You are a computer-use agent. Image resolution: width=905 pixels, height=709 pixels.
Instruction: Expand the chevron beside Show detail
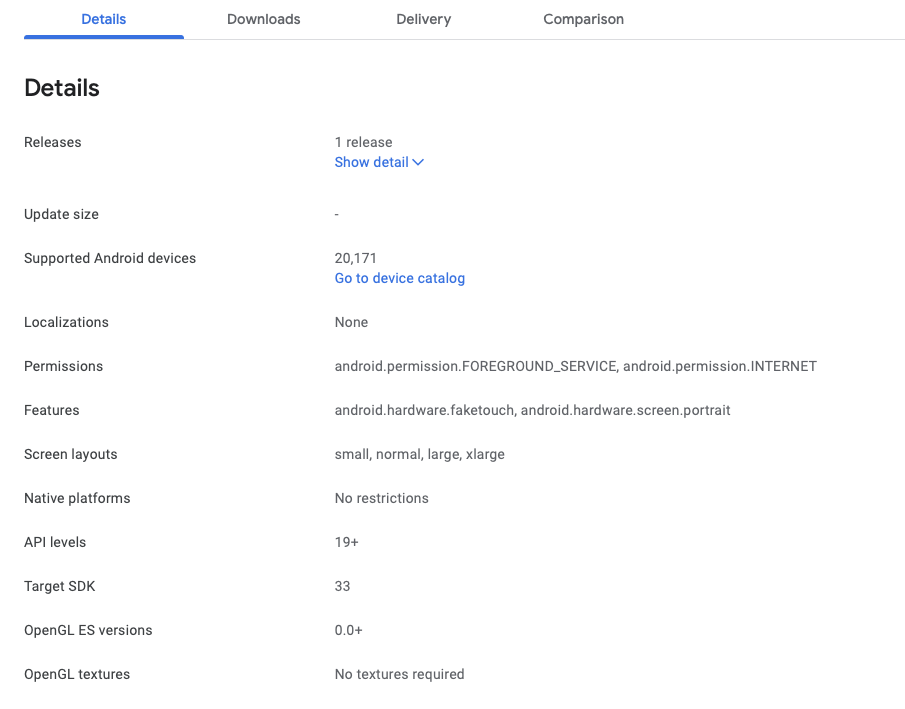click(418, 162)
